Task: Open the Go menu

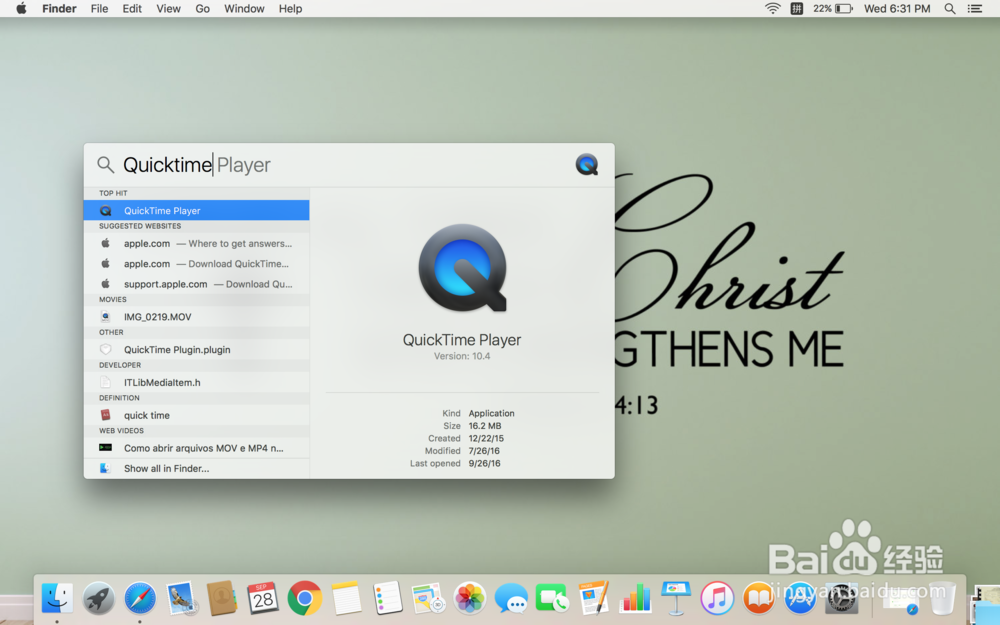Action: point(202,8)
